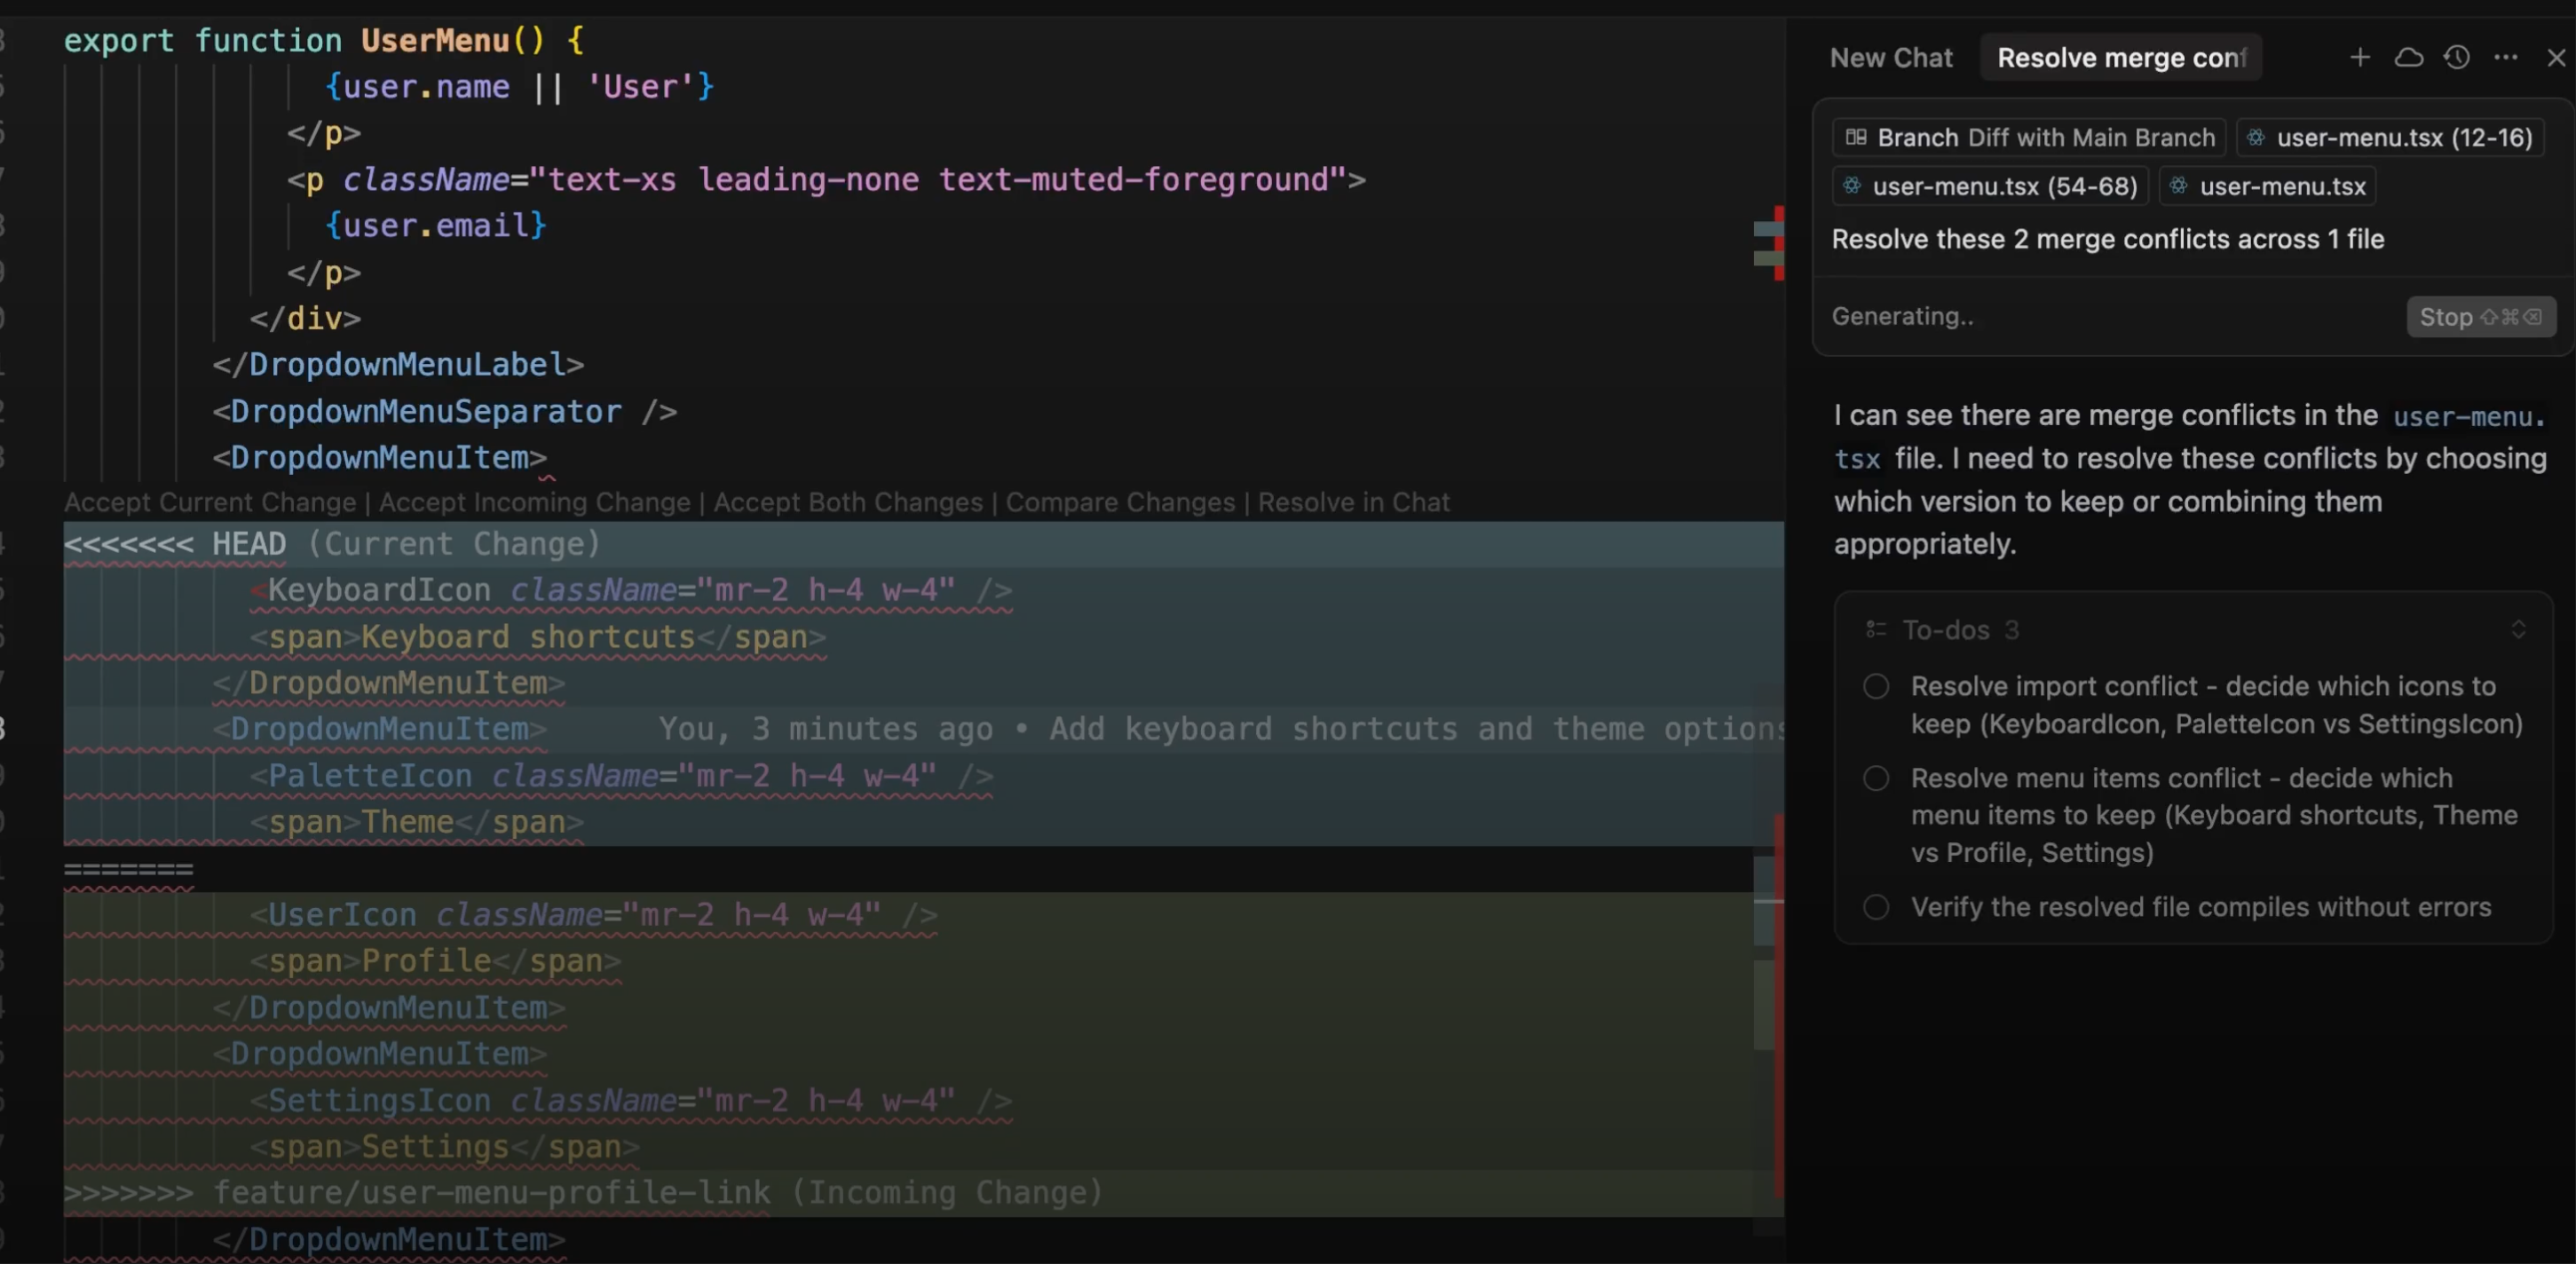Screen dimensions: 2576x1264
Task: Click the plain user-menu.tsx file chip
Action: pos(2268,186)
